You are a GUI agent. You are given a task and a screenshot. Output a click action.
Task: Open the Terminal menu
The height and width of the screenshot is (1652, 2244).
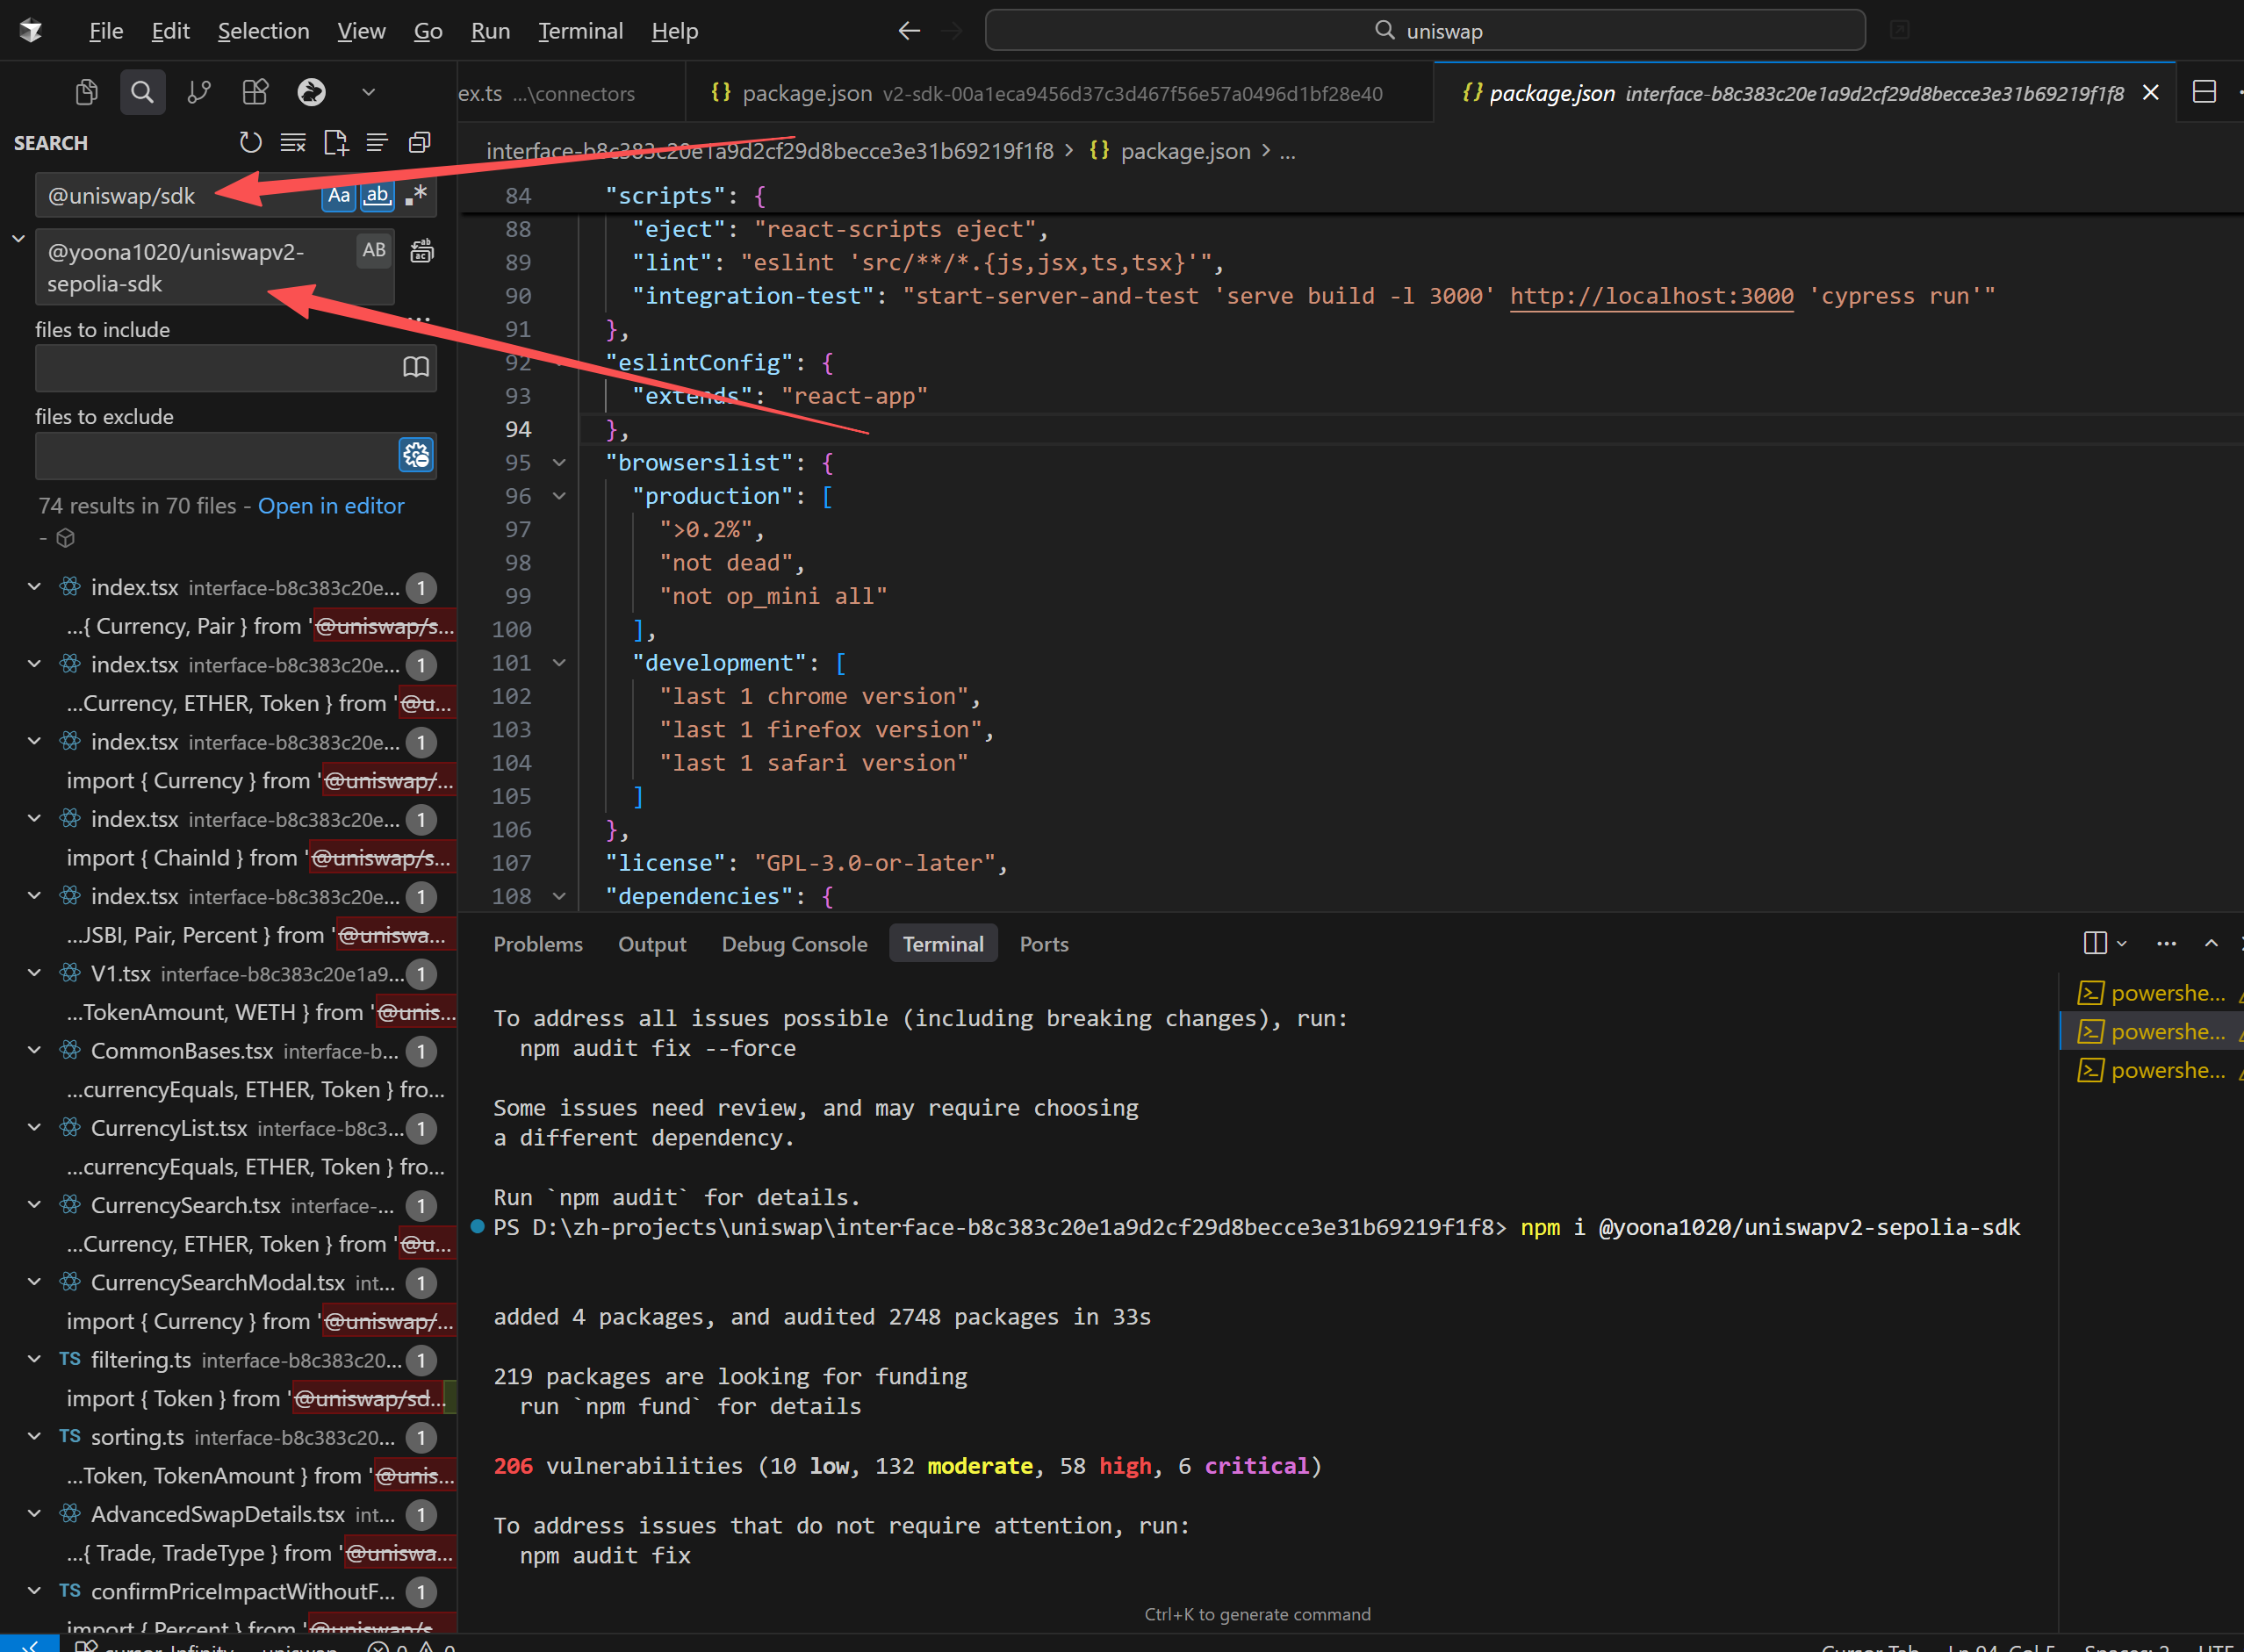(580, 31)
